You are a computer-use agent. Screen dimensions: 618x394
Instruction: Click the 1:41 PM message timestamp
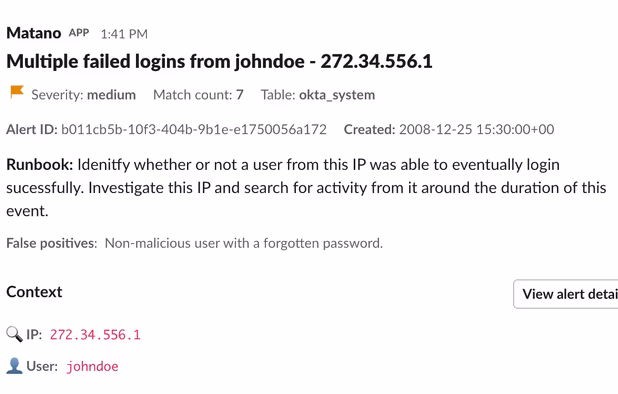point(124,34)
